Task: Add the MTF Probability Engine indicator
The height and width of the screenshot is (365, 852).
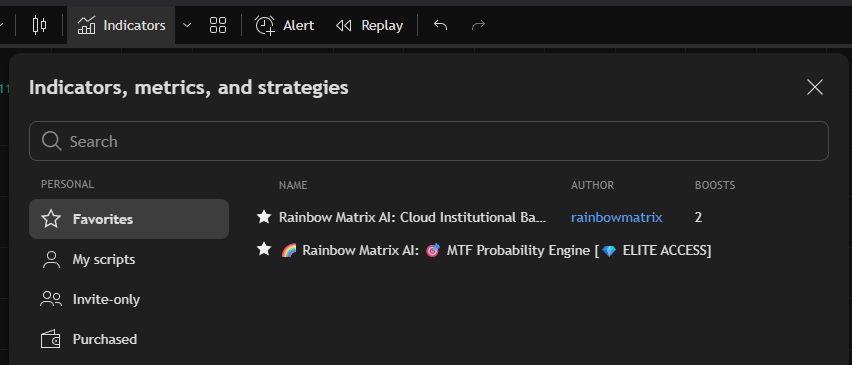Action: (496, 250)
